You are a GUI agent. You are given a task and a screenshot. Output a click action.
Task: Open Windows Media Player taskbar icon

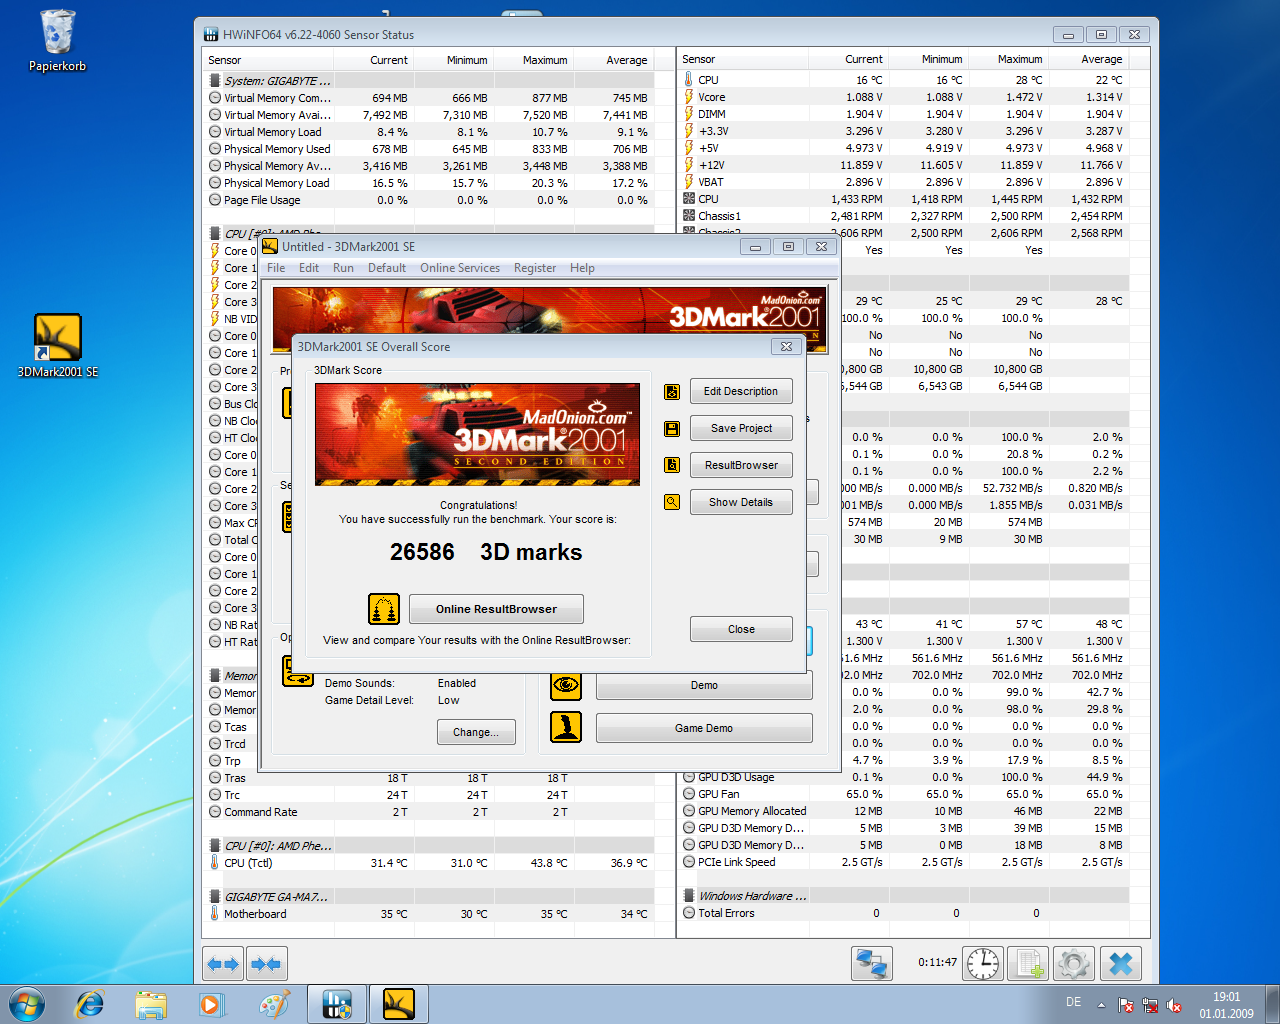coord(211,1004)
